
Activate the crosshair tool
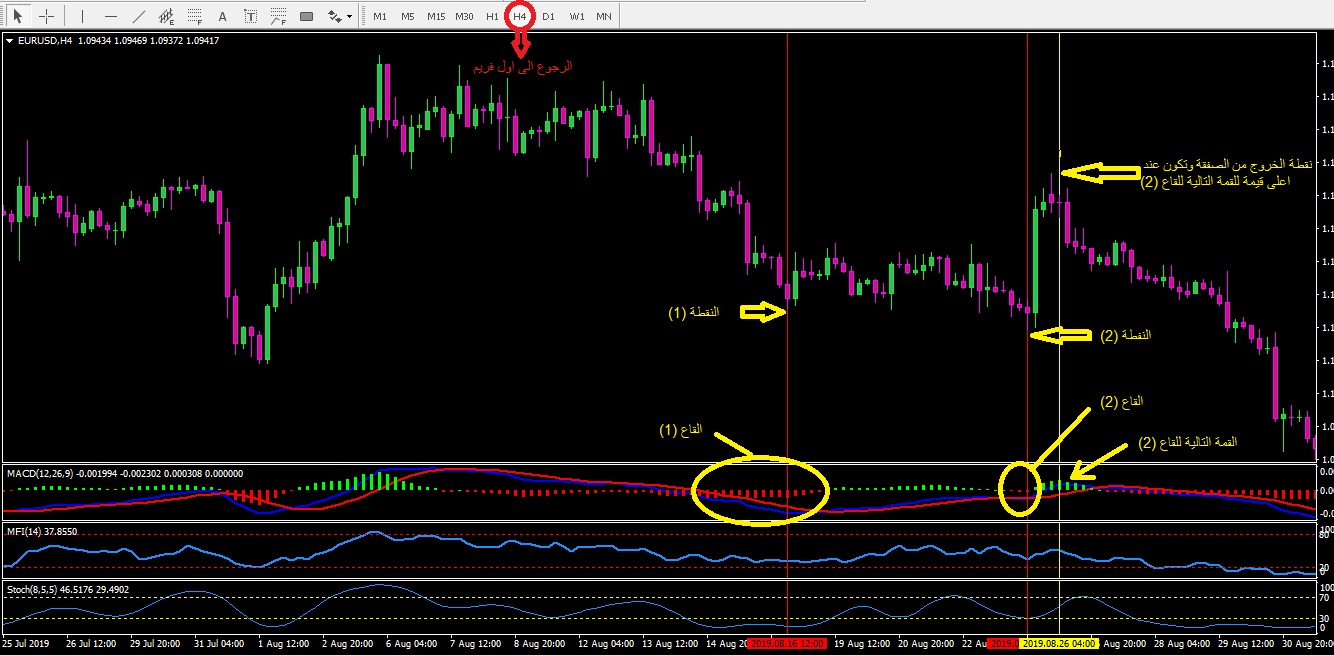46,16
